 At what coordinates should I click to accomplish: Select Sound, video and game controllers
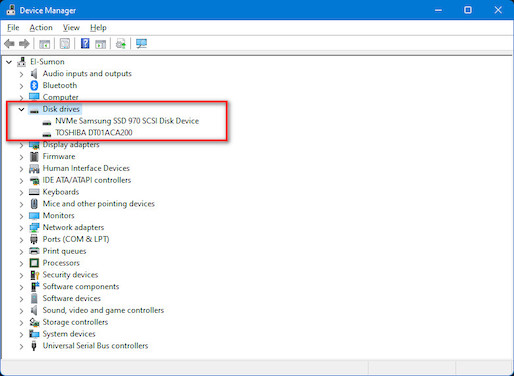(x=103, y=310)
